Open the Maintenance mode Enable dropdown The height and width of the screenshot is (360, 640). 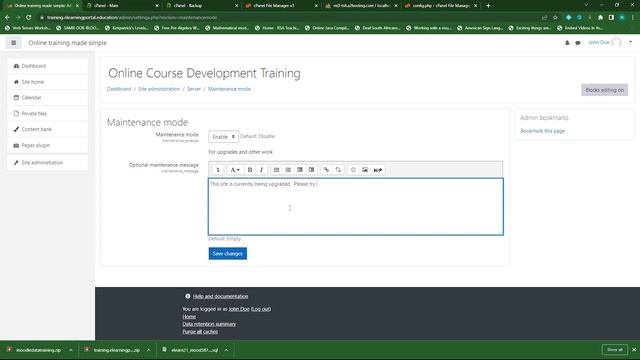pyautogui.click(x=223, y=137)
